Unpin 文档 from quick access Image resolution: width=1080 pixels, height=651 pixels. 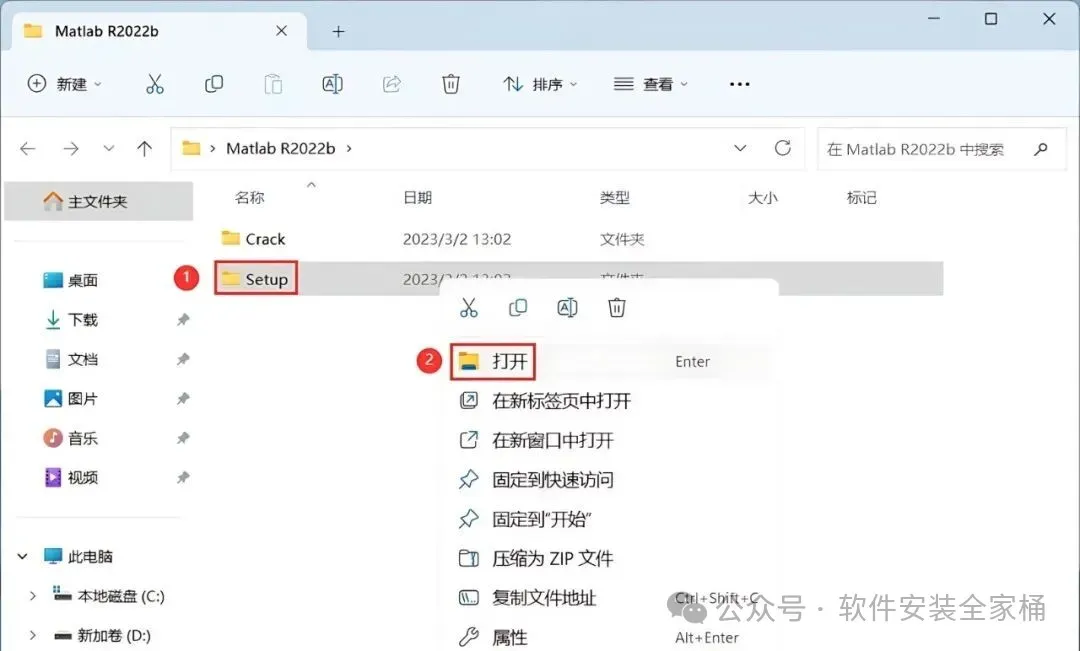(x=183, y=359)
